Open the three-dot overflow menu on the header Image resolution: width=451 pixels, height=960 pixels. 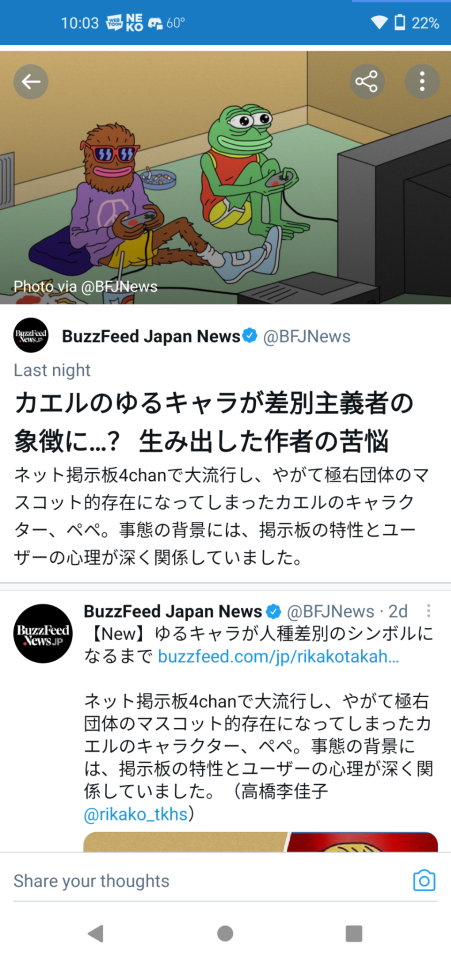click(x=422, y=82)
